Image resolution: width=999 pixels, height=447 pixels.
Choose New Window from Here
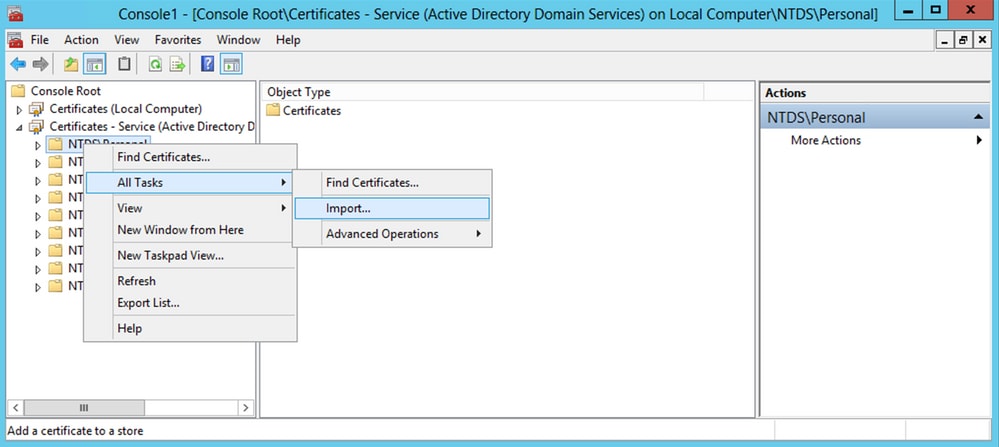point(190,230)
